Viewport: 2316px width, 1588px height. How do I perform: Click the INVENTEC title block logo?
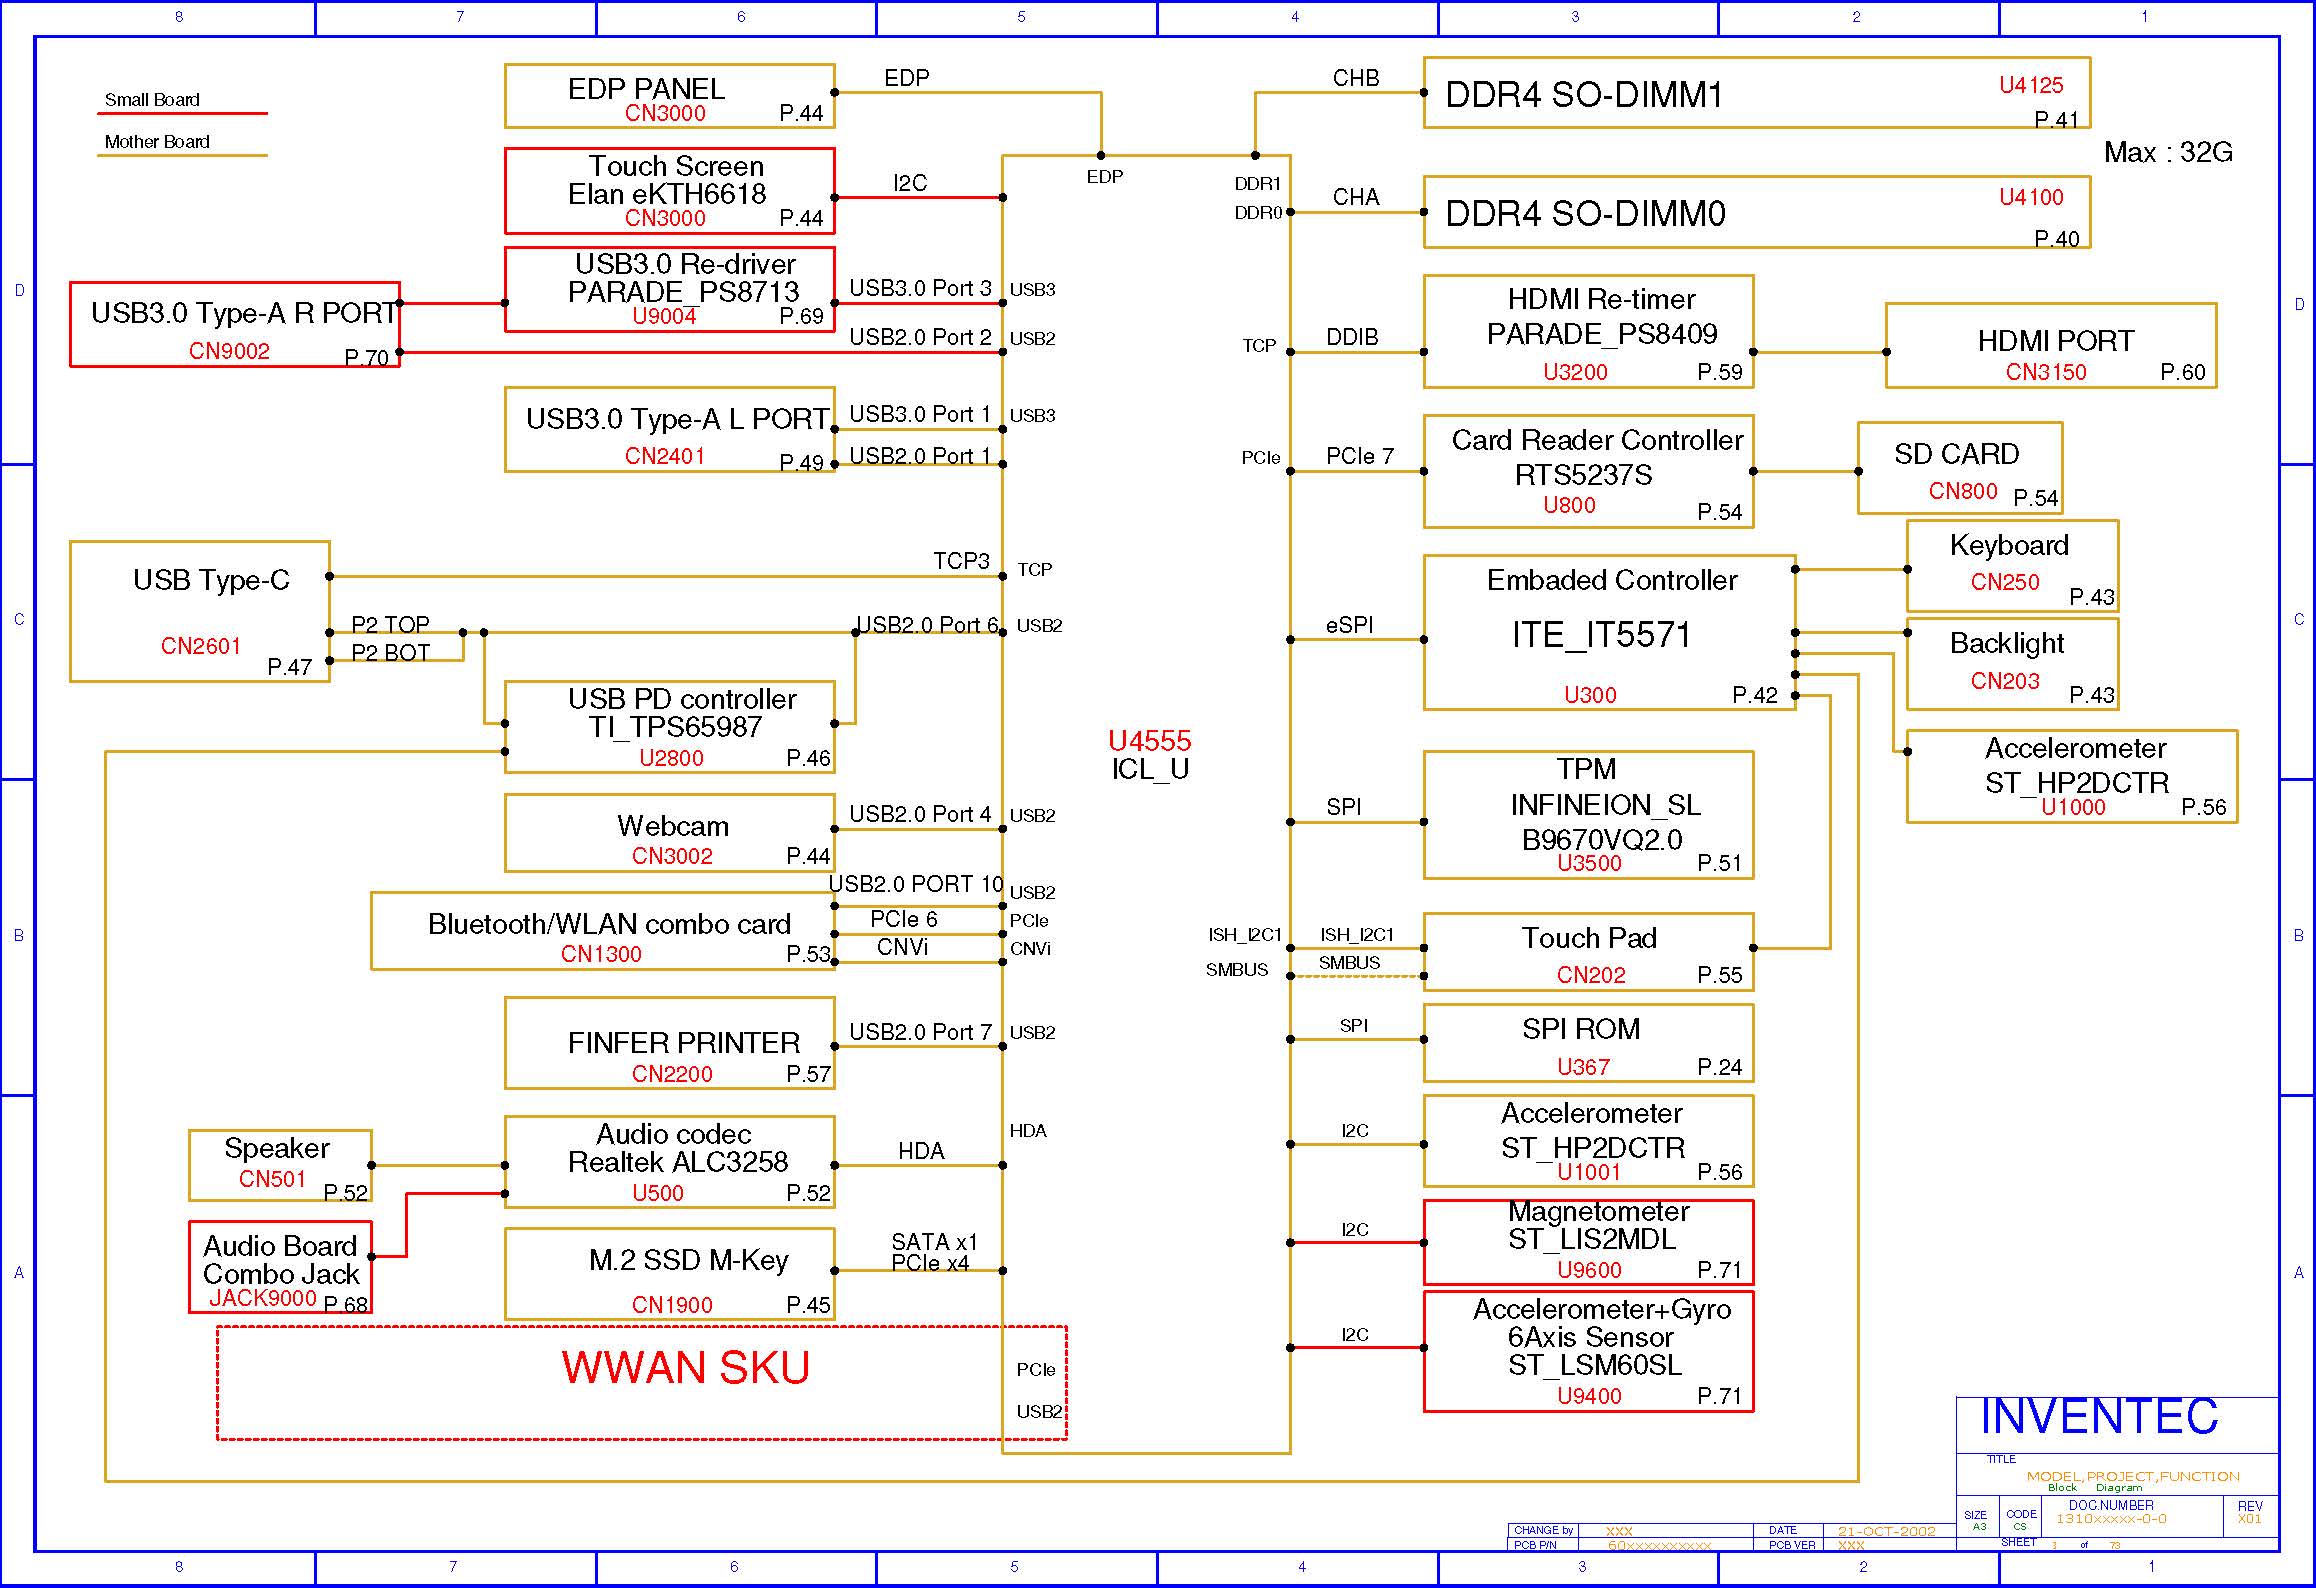click(x=2098, y=1417)
